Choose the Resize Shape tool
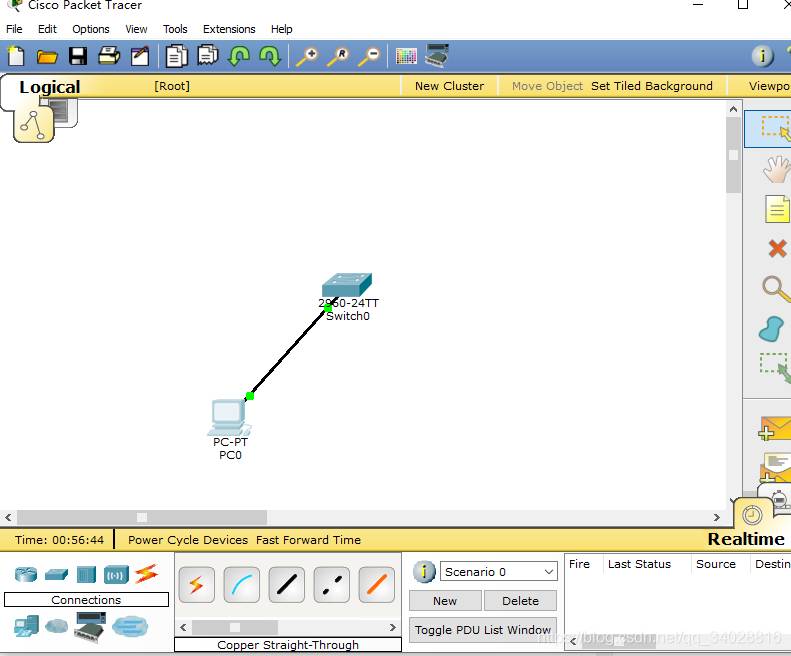The width and height of the screenshot is (791, 656). pos(775,368)
